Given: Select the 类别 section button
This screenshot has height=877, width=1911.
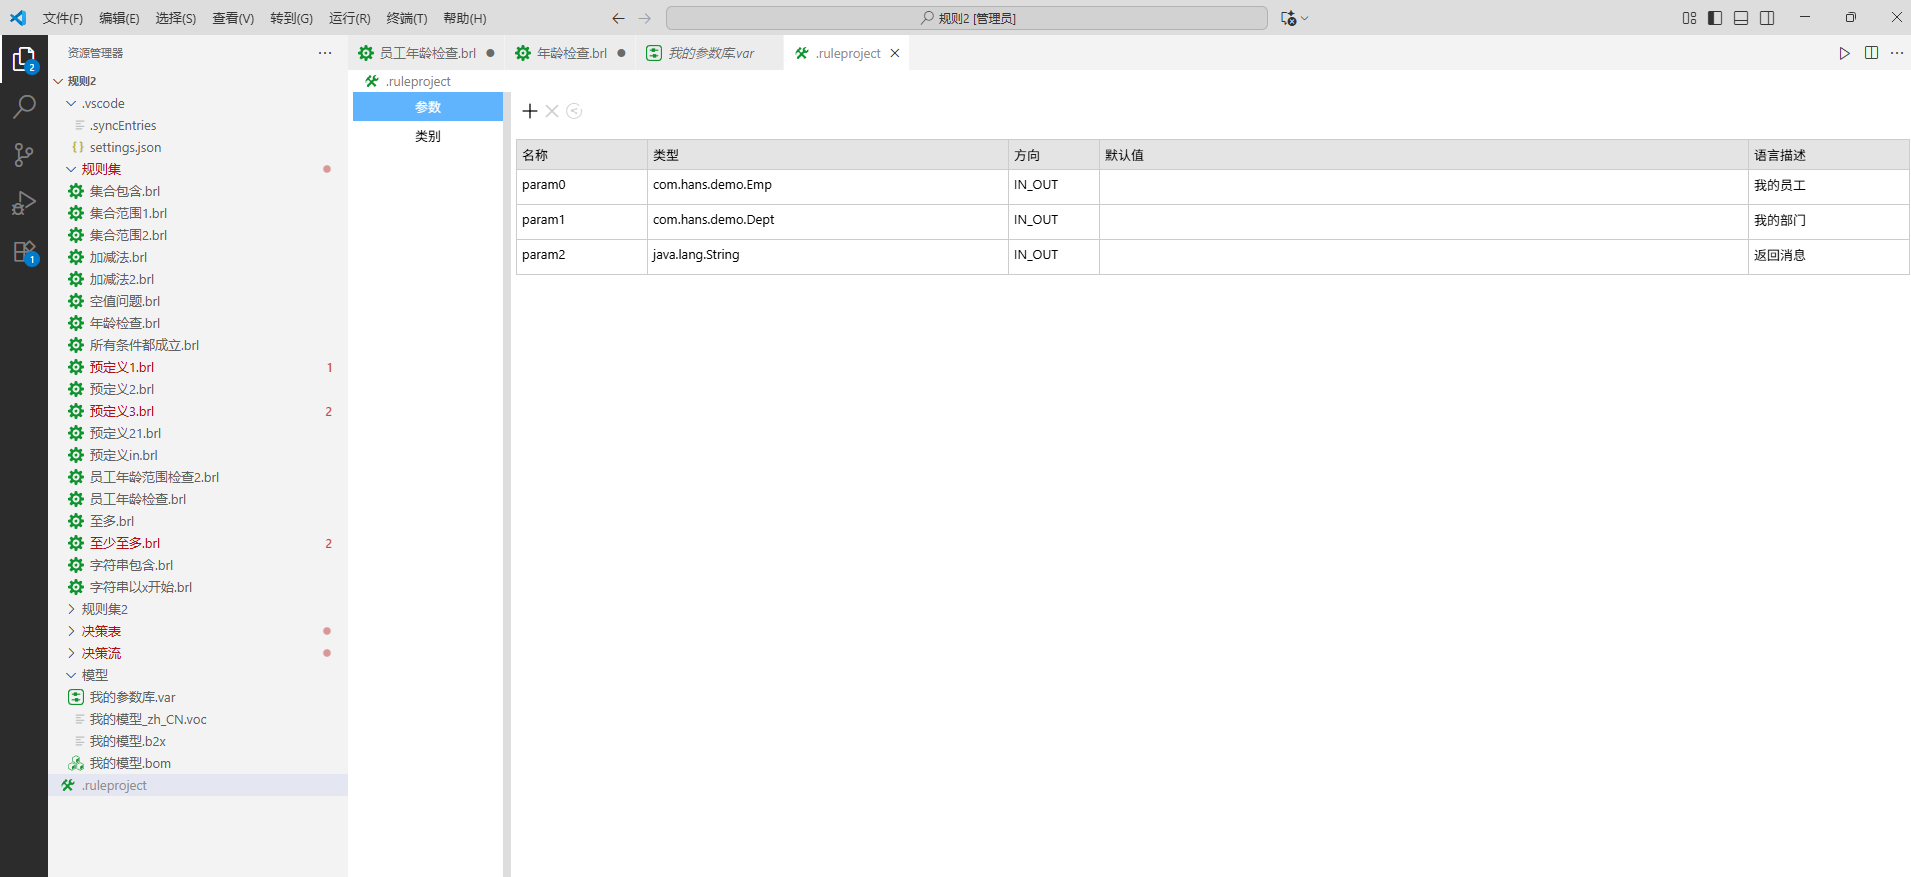Looking at the screenshot, I should pyautogui.click(x=428, y=136).
